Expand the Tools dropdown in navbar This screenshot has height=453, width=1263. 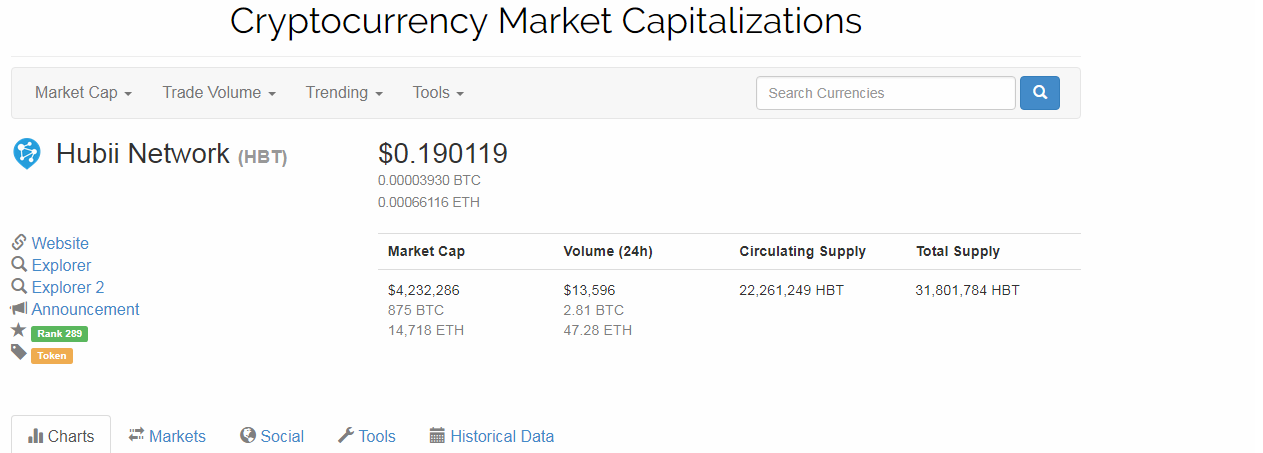coord(438,93)
